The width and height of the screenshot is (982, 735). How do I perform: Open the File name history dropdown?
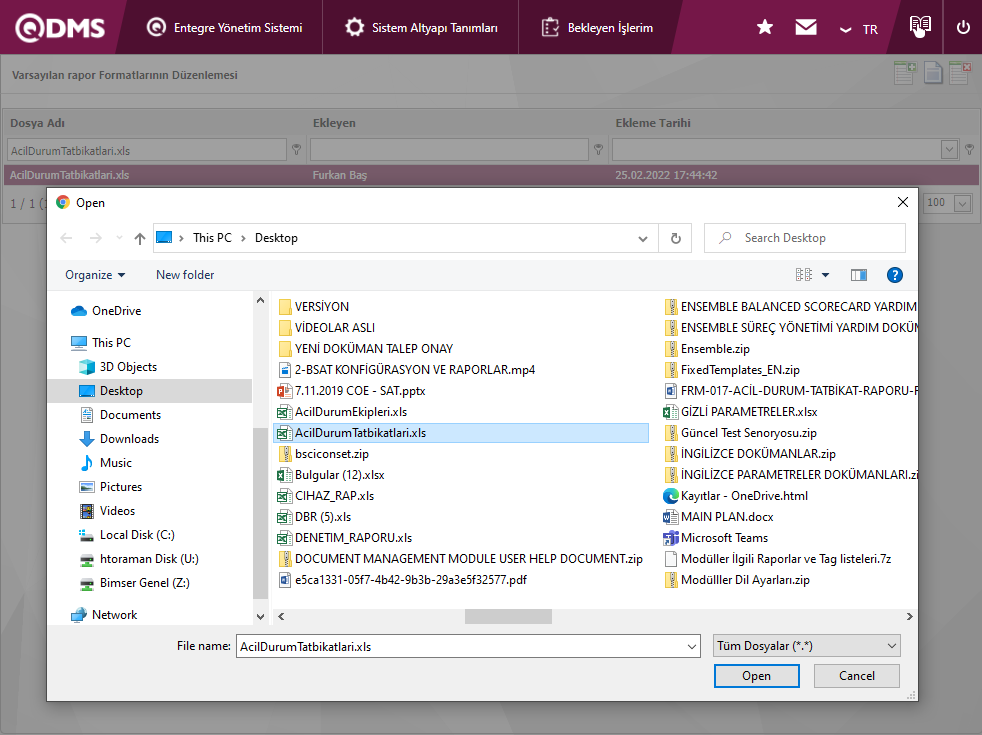click(692, 646)
